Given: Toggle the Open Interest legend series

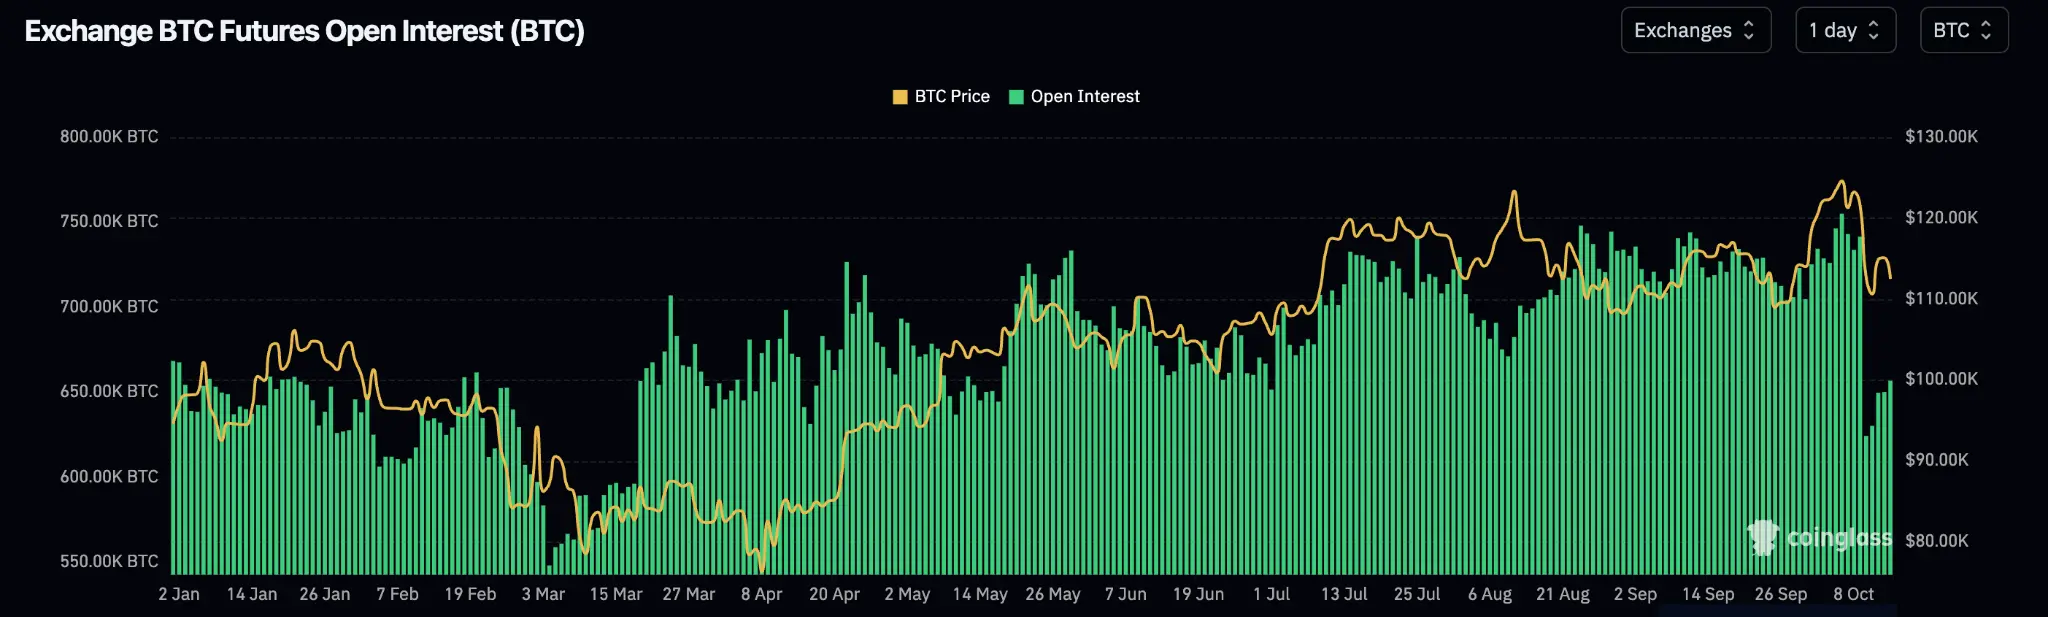Looking at the screenshot, I should point(1074,96).
